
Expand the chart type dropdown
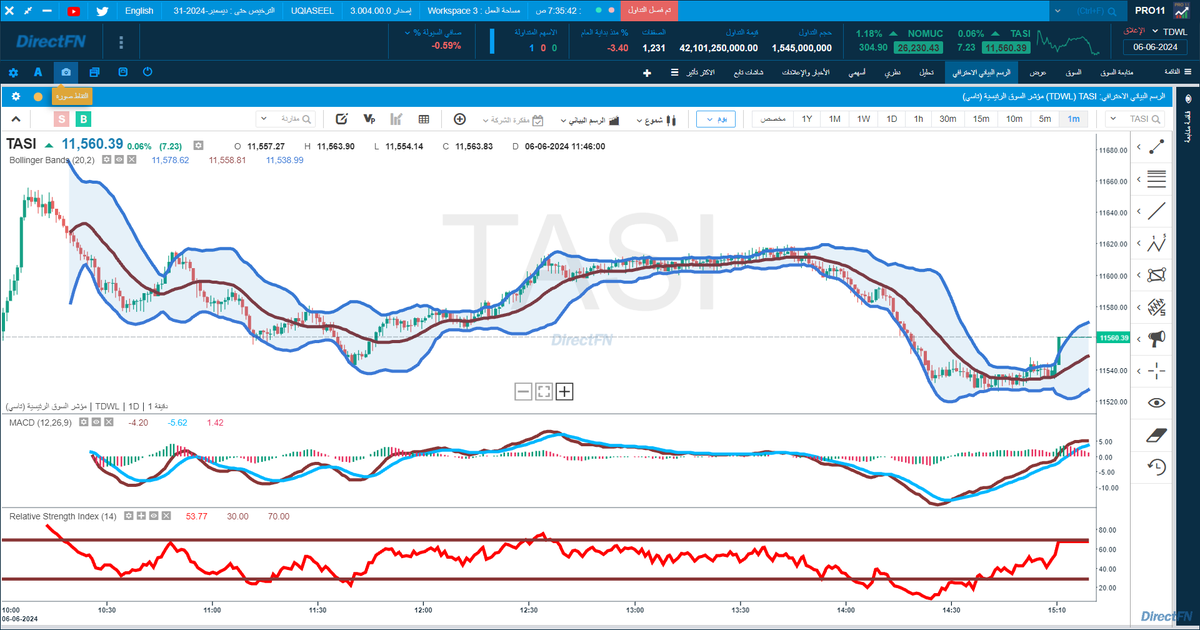(590, 119)
